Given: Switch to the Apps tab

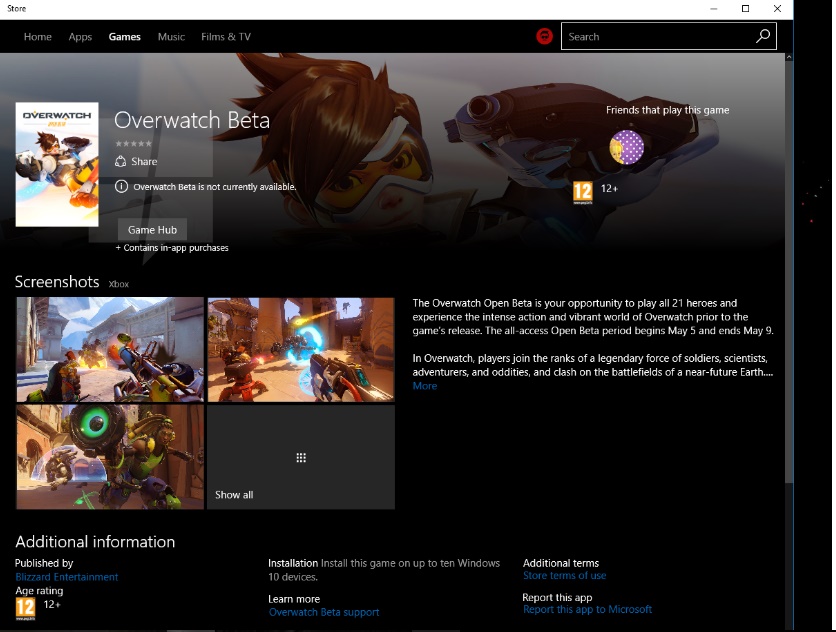Looking at the screenshot, I should [x=80, y=37].
